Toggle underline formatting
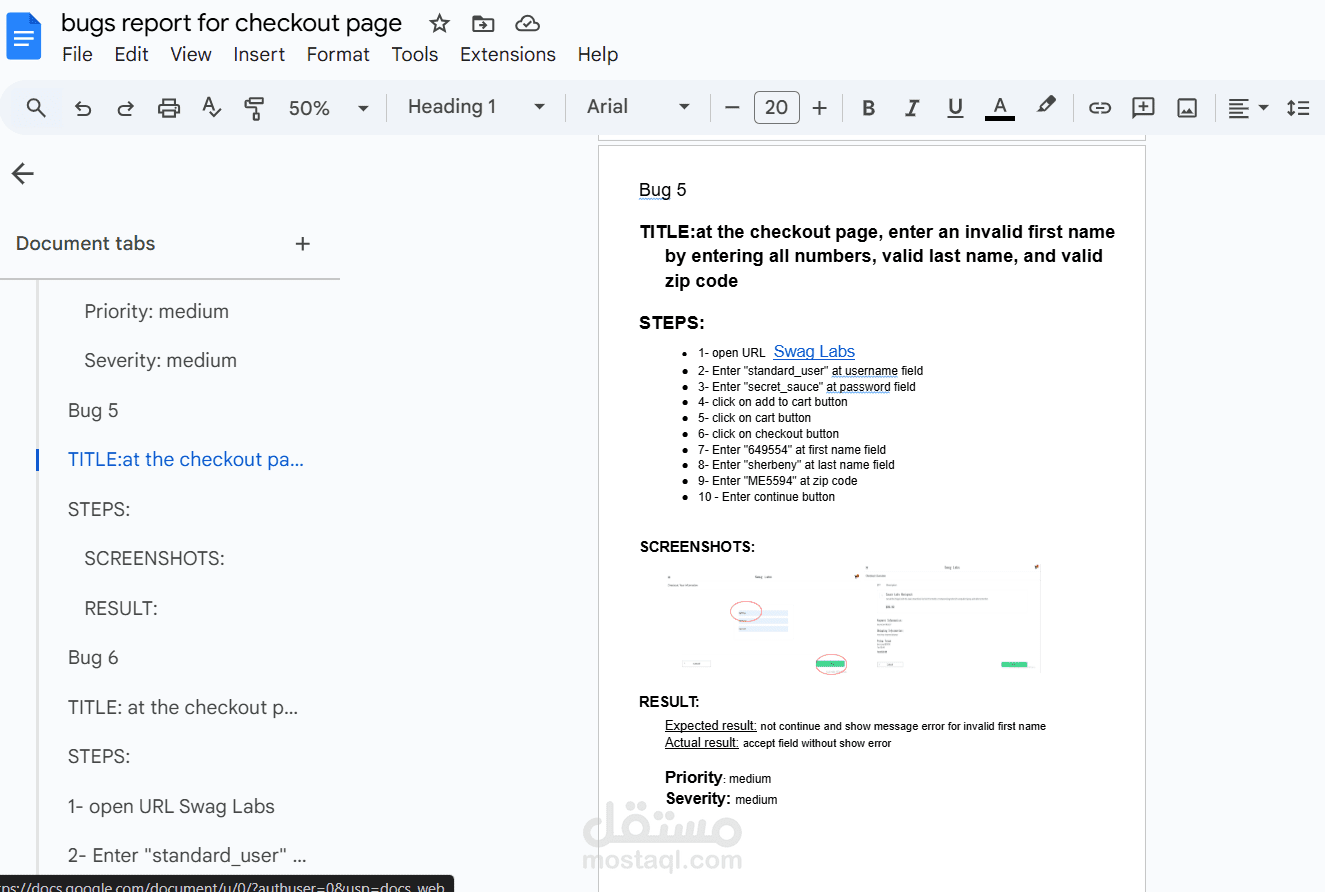This screenshot has height=892, width=1325. (955, 108)
